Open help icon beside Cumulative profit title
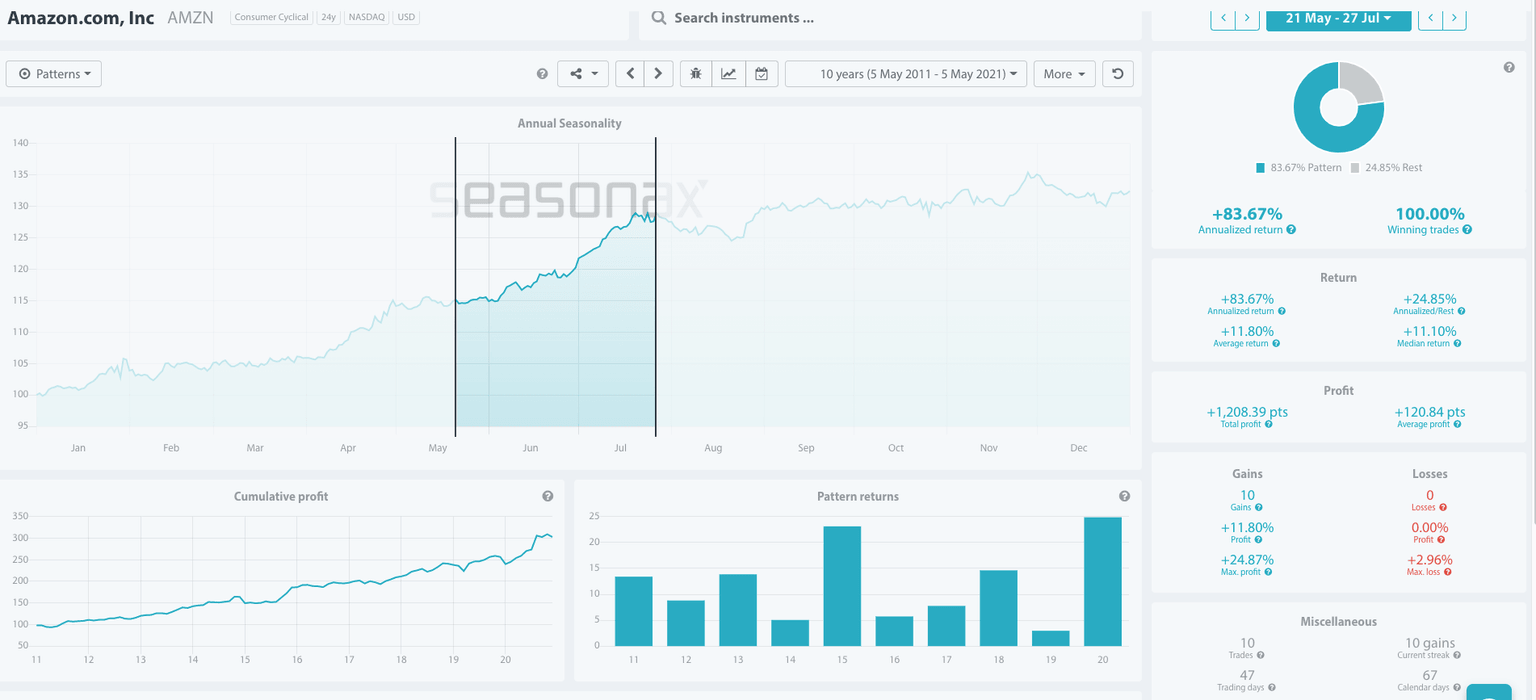The image size is (1536, 700). pos(548,496)
